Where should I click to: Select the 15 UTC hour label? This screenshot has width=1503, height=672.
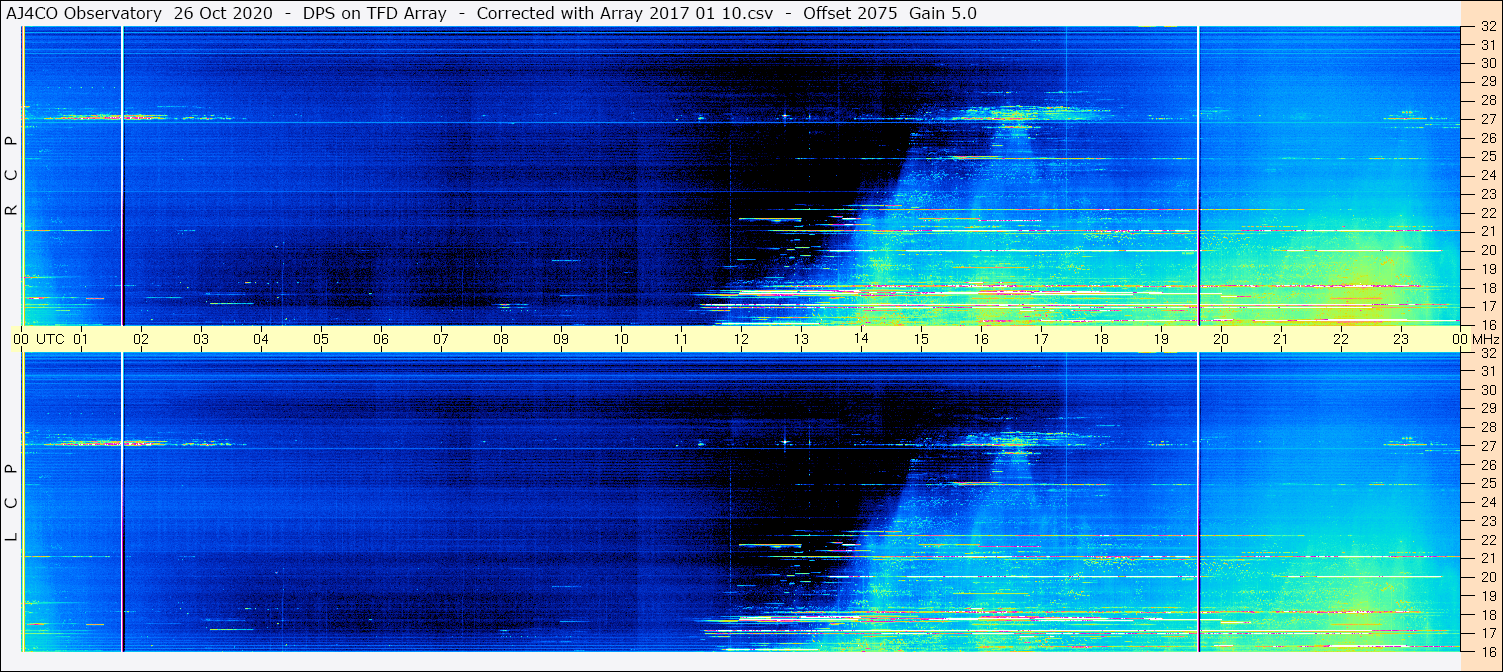(x=921, y=339)
